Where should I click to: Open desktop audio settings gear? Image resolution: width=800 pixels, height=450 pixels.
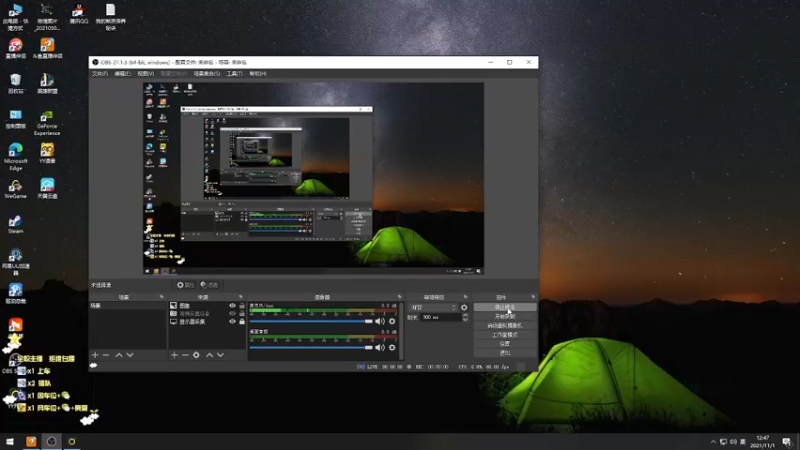(x=392, y=347)
